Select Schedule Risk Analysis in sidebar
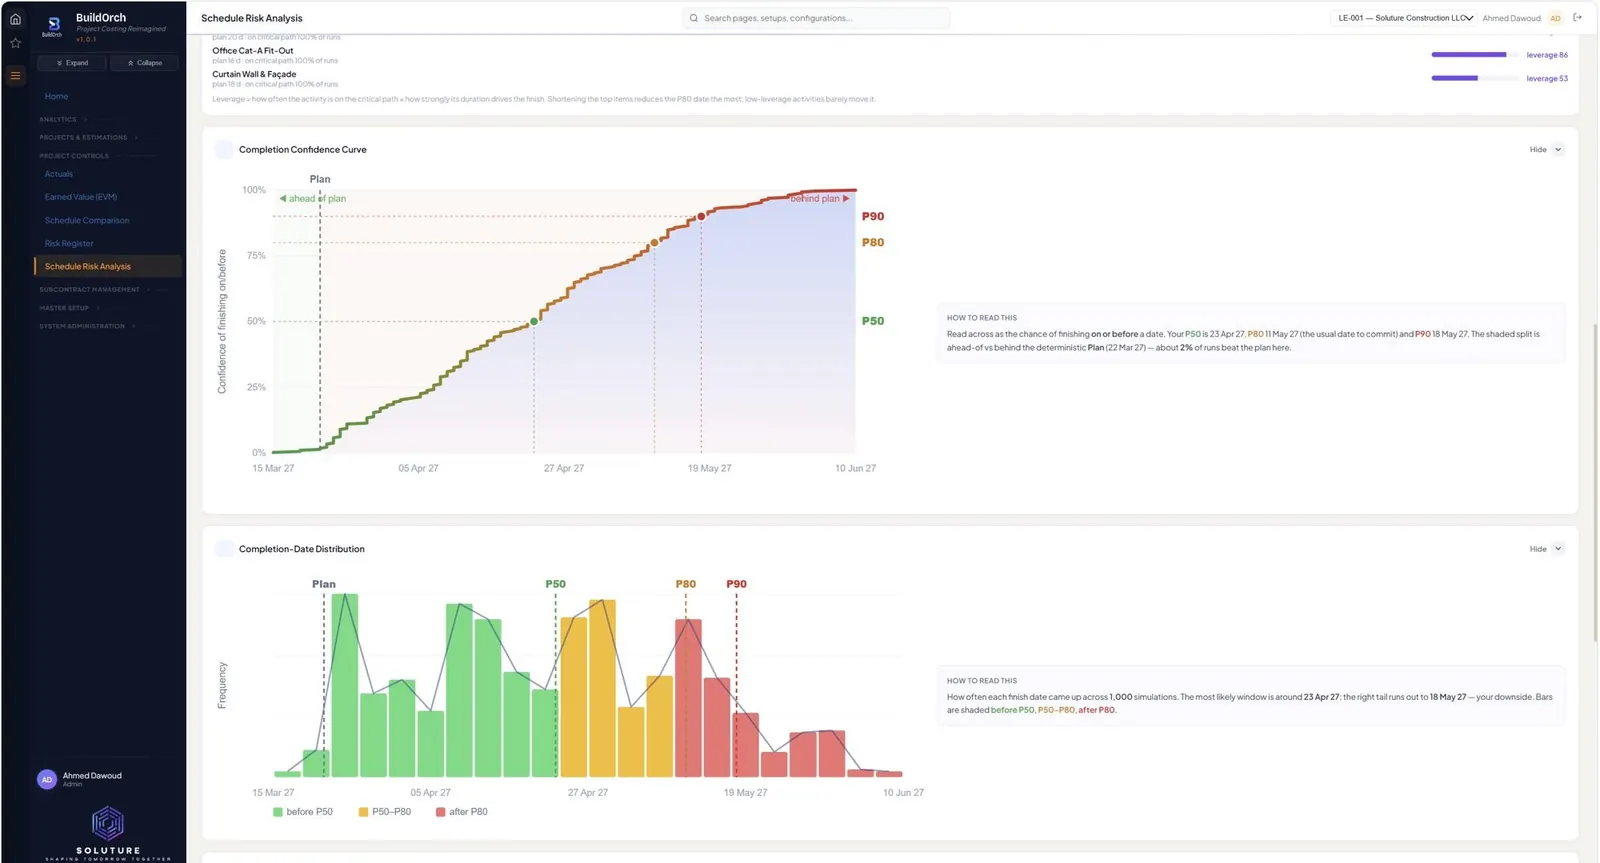Screen dimensions: 1600x863 pos(107,266)
